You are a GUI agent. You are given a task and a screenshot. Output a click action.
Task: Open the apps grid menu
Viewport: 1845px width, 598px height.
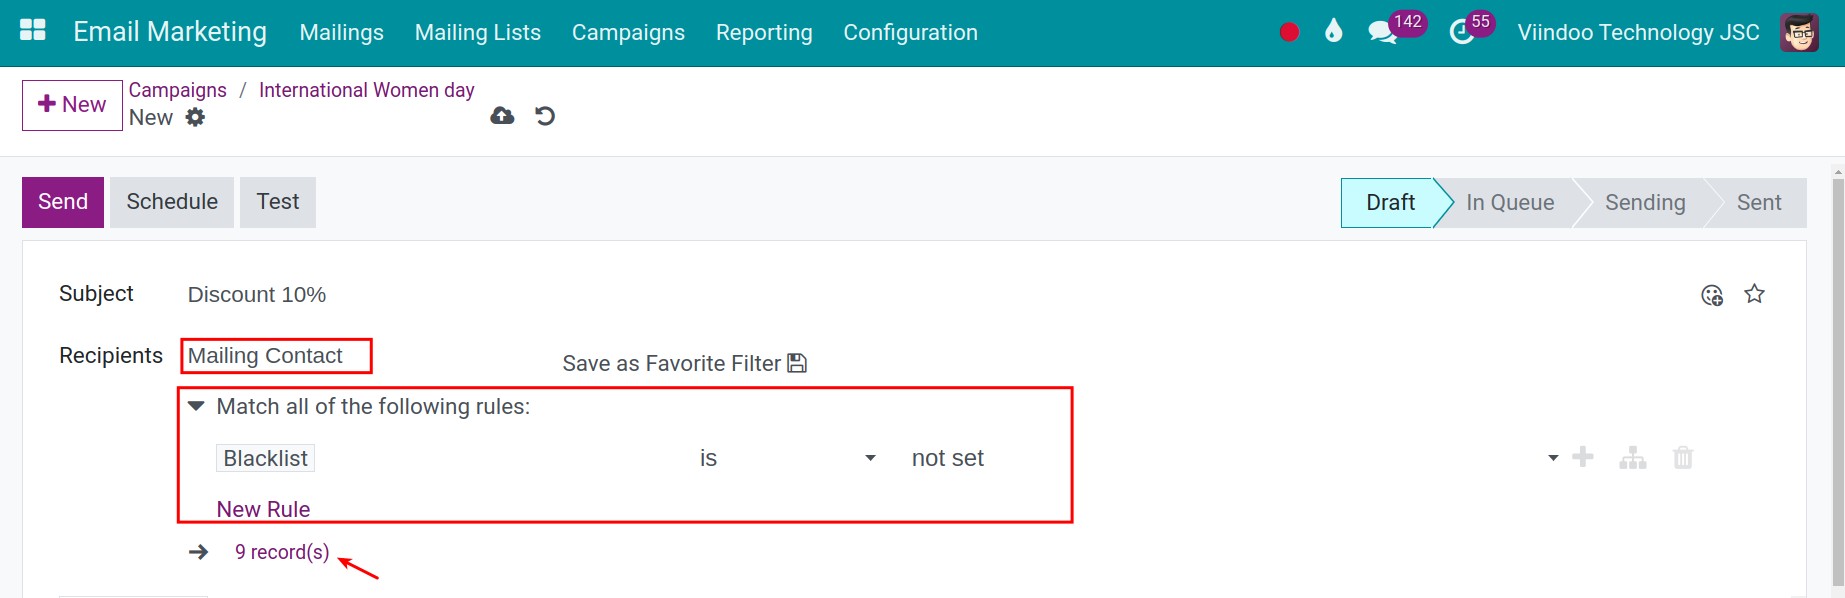[x=32, y=29]
